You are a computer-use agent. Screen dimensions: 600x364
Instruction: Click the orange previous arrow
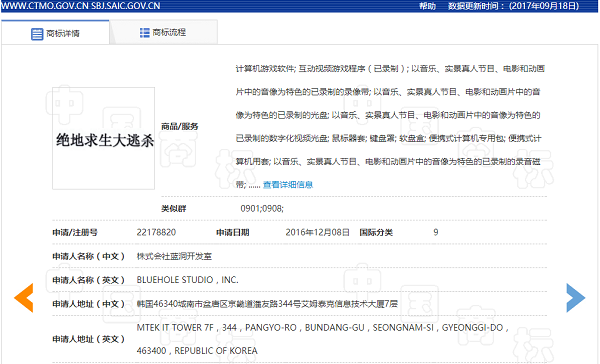click(24, 298)
